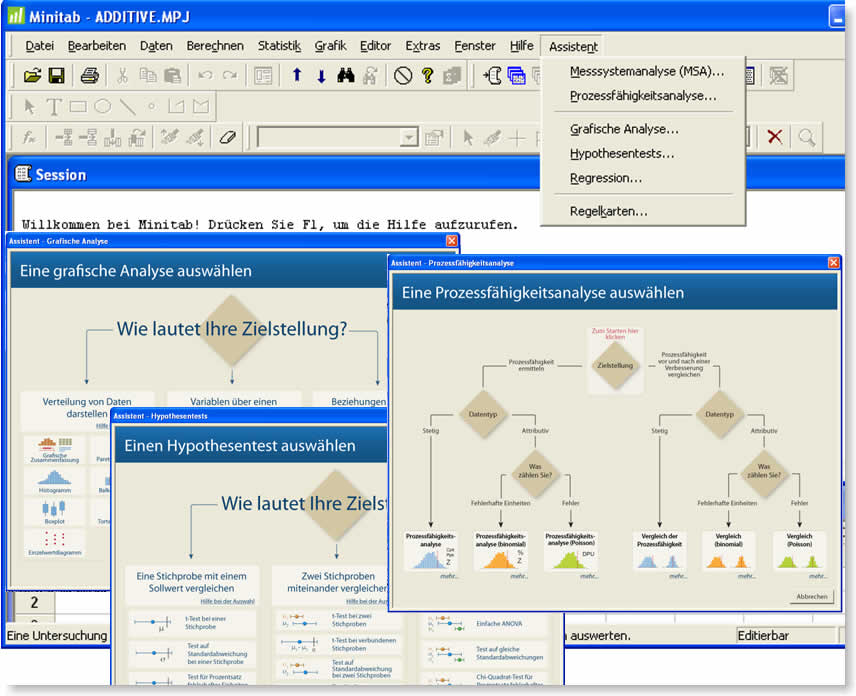
Task: Select the Rectangle drawing tool
Action: click(x=78, y=106)
